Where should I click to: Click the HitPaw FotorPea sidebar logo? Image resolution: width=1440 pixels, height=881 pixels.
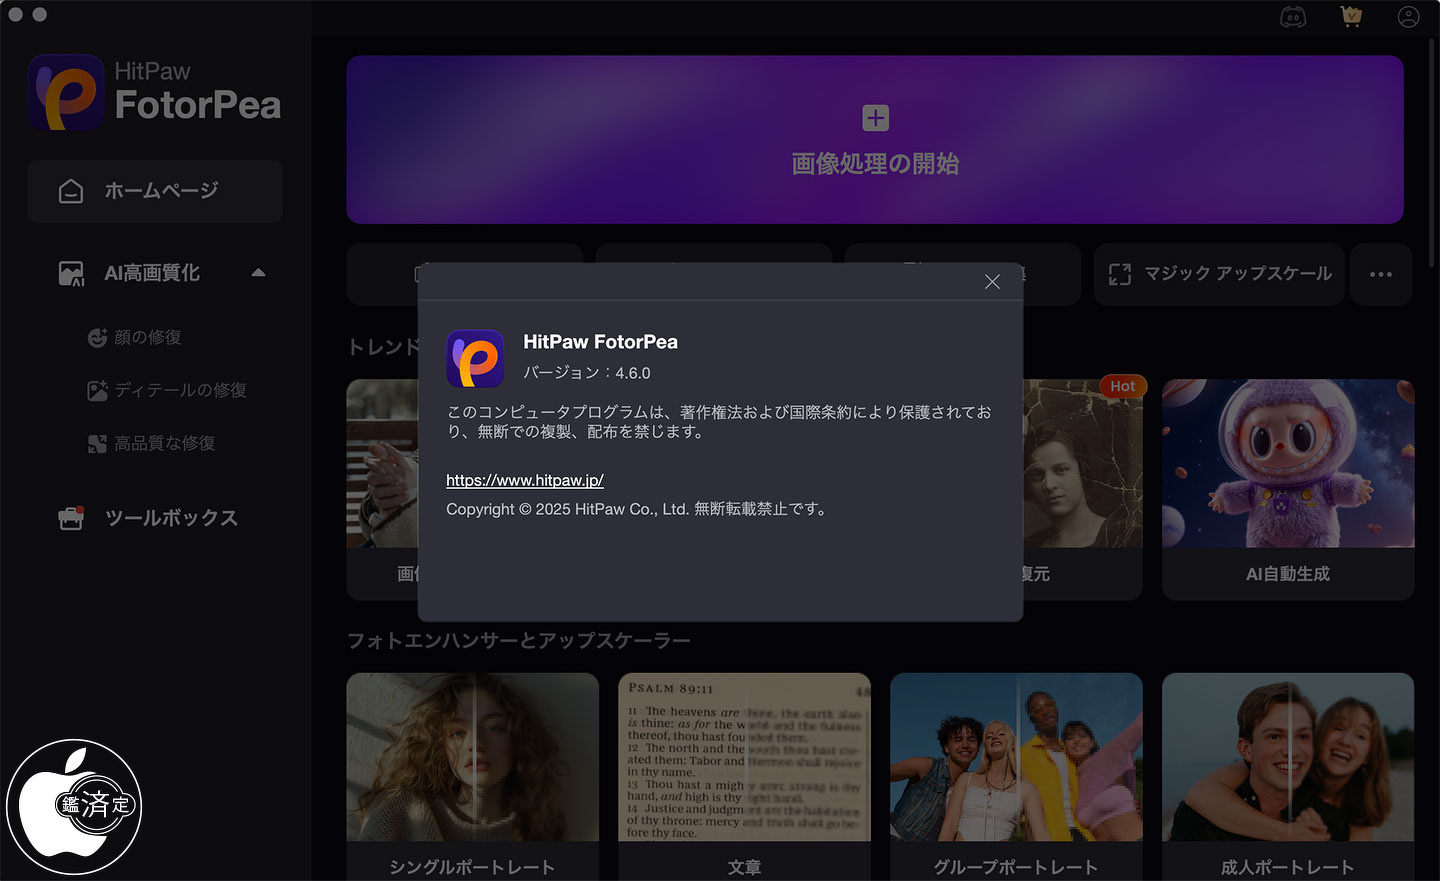pyautogui.click(x=155, y=92)
